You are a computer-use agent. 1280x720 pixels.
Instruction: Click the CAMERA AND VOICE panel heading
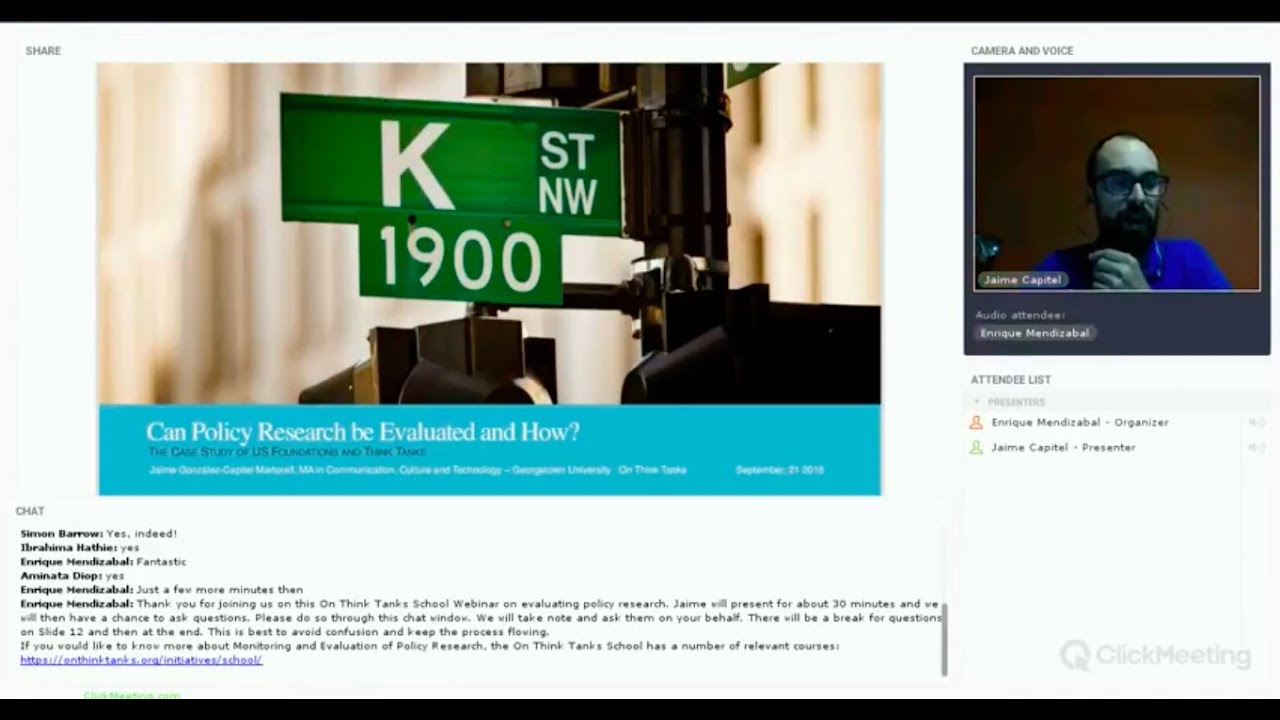click(x=1022, y=51)
